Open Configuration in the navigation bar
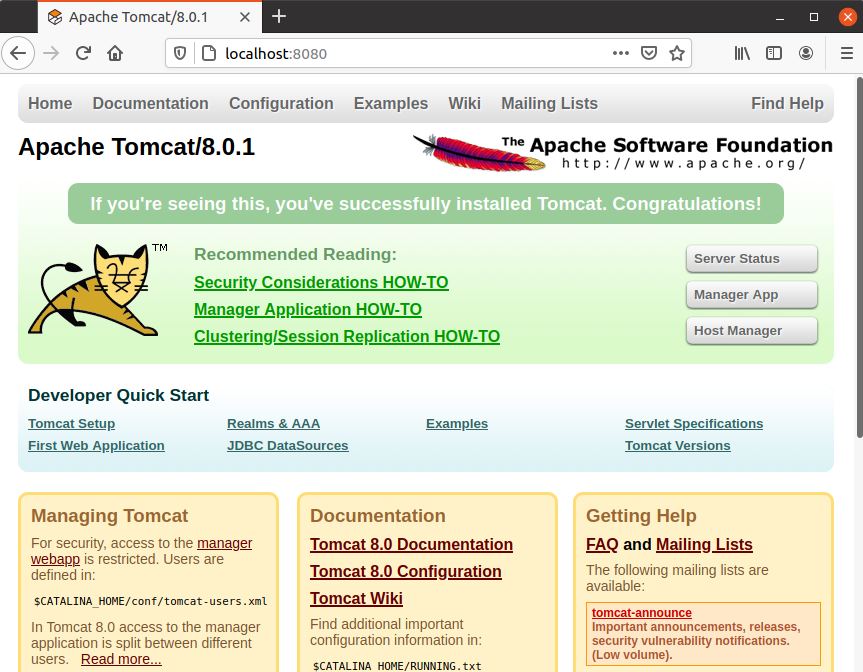 pos(281,103)
